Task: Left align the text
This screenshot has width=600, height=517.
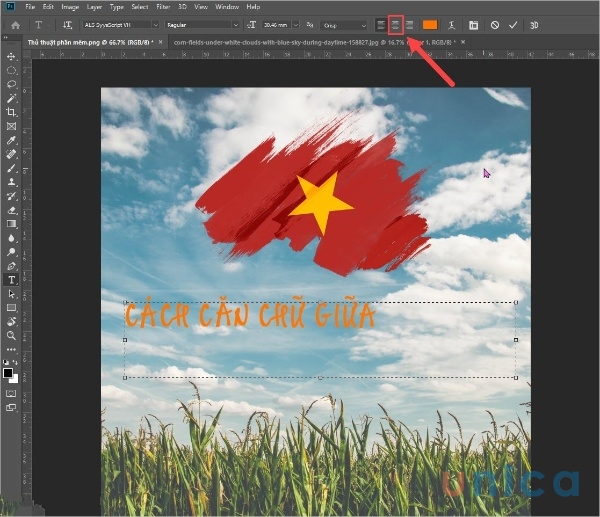Action: pos(381,25)
